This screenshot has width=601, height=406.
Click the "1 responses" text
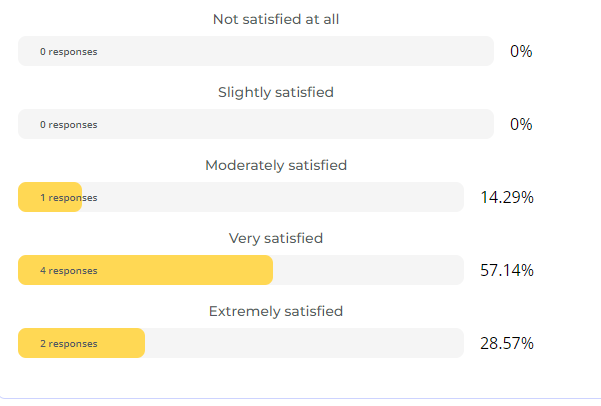[69, 198]
